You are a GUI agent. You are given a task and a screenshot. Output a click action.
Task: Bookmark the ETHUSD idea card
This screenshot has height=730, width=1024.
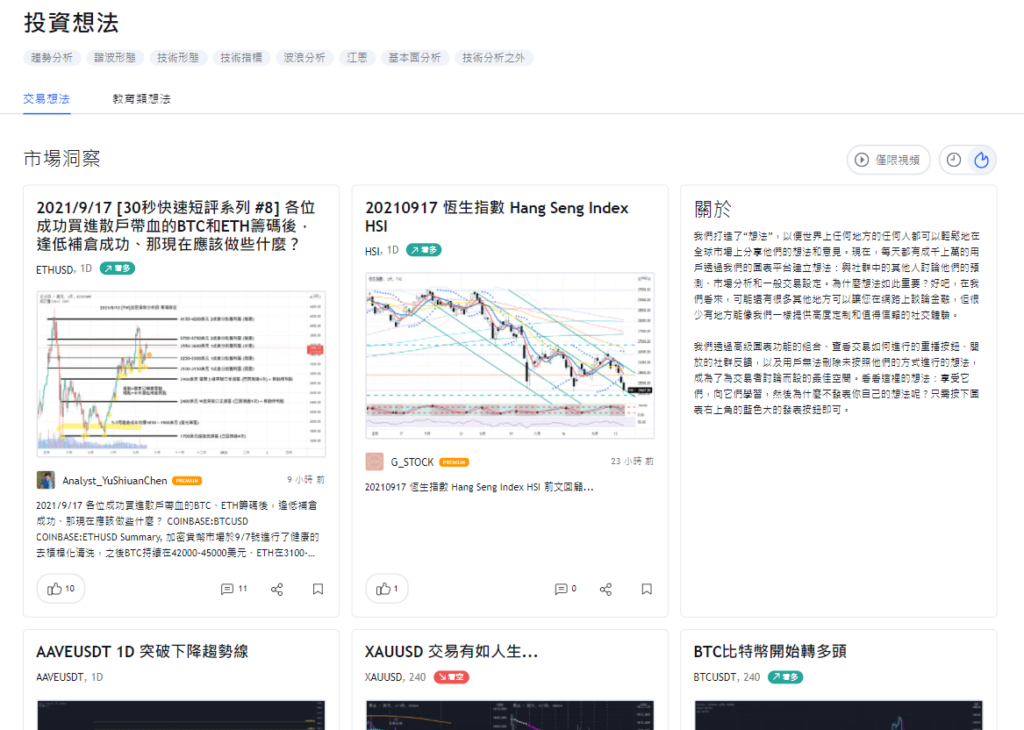318,589
